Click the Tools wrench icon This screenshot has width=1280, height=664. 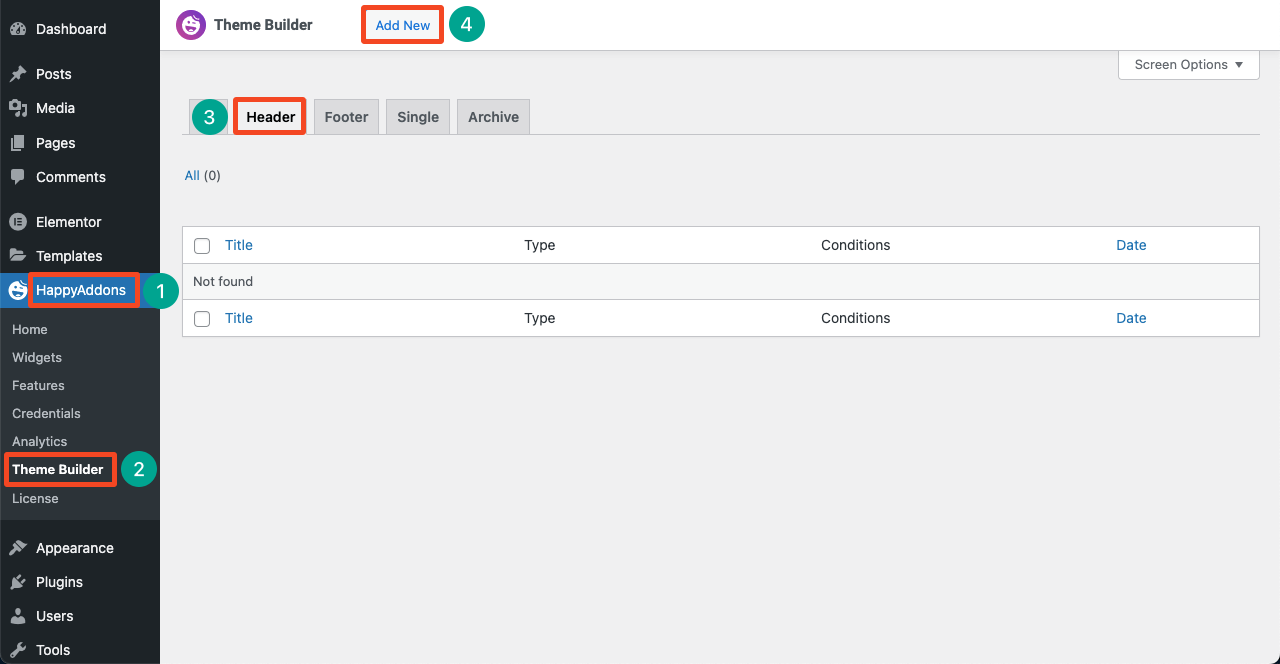click(x=18, y=650)
